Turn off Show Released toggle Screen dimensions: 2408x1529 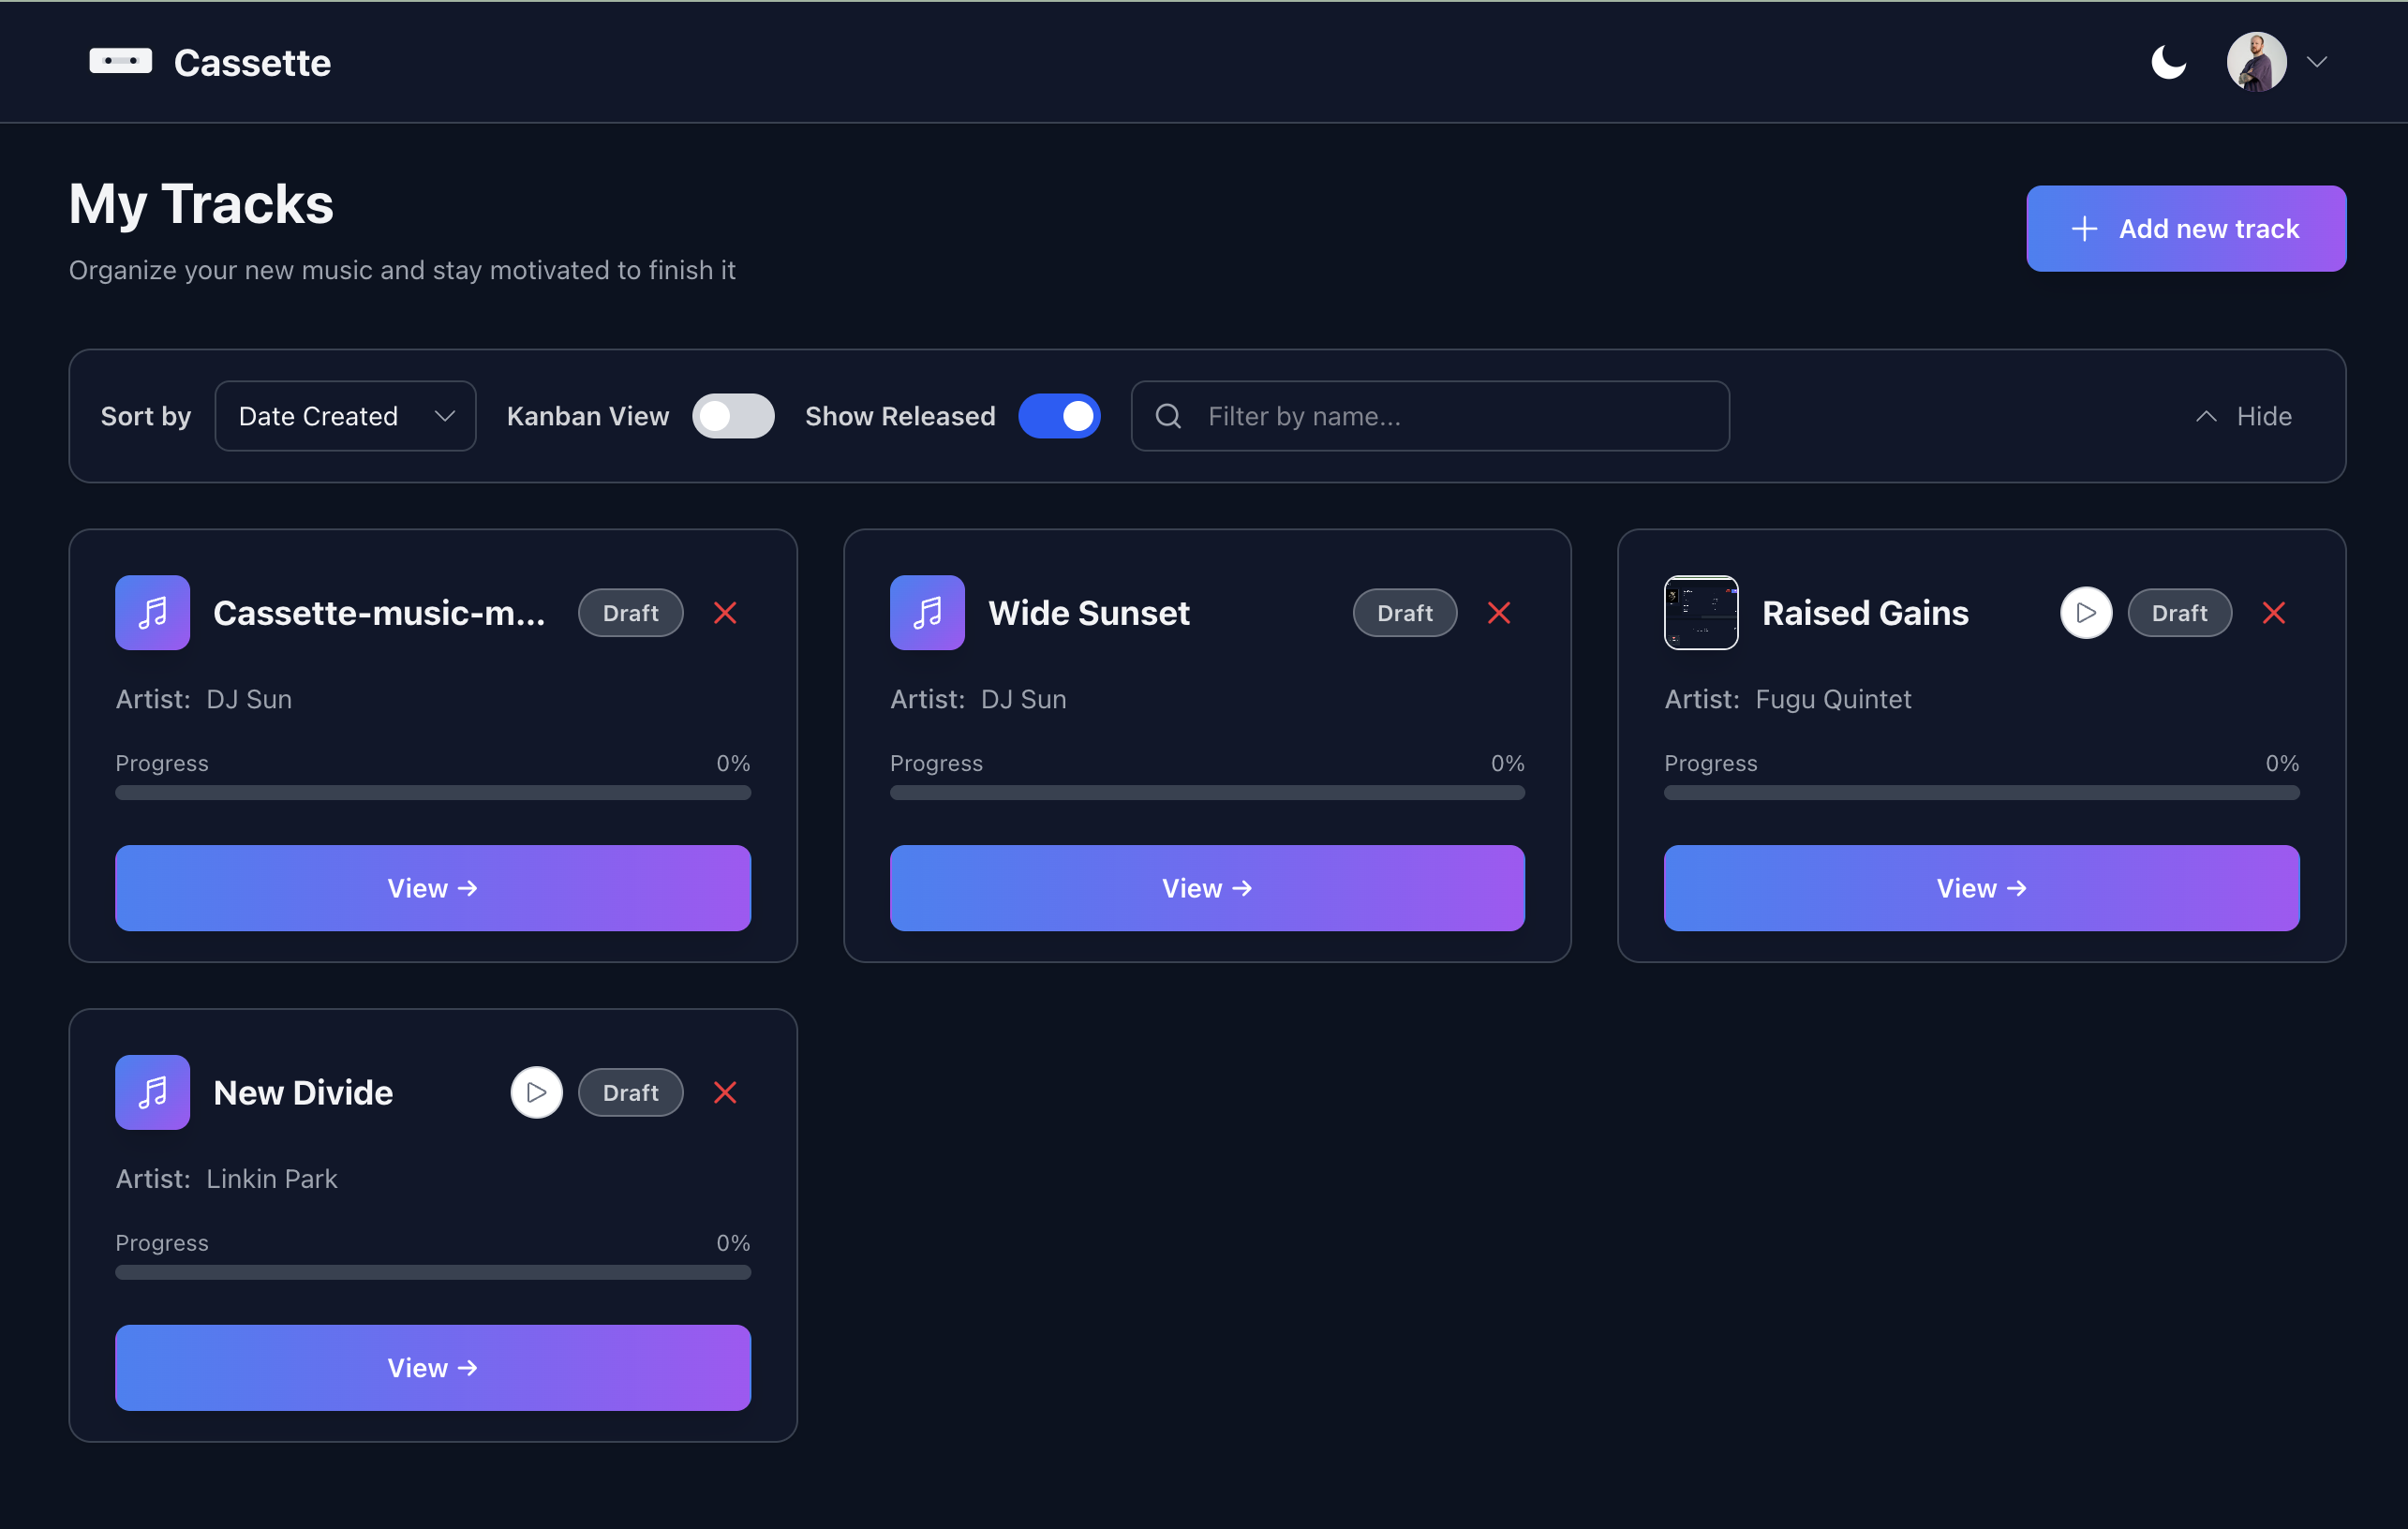click(x=1059, y=416)
